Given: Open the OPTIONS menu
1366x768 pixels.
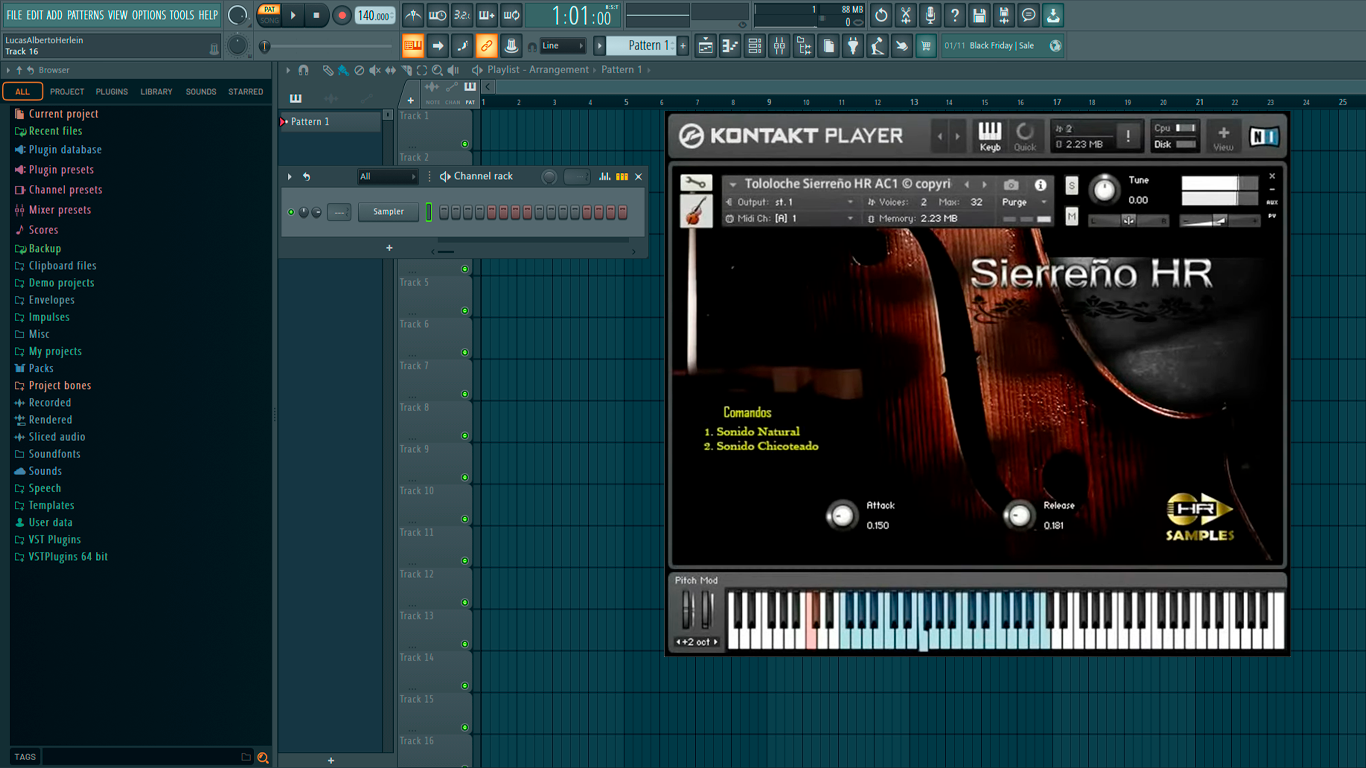Looking at the screenshot, I should 149,15.
